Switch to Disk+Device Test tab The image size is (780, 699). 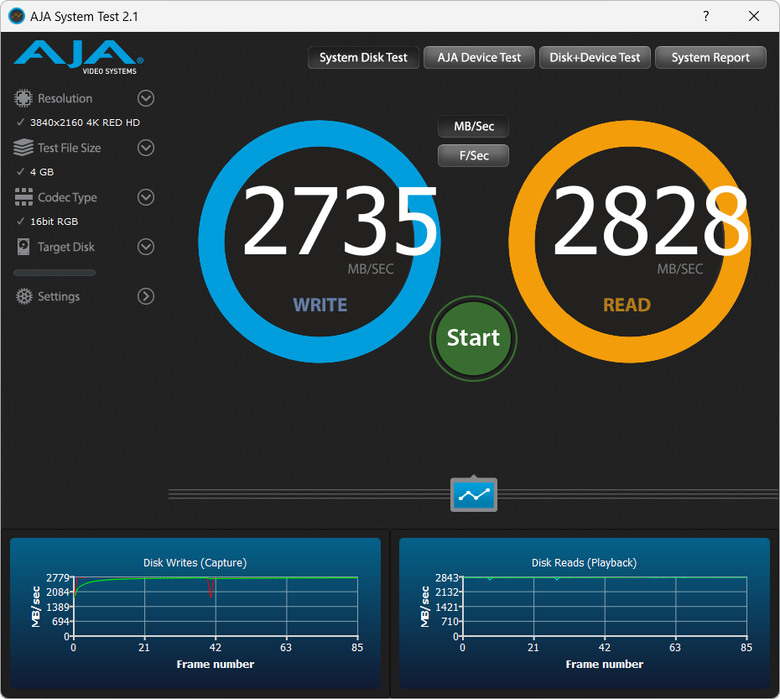pyautogui.click(x=594, y=58)
